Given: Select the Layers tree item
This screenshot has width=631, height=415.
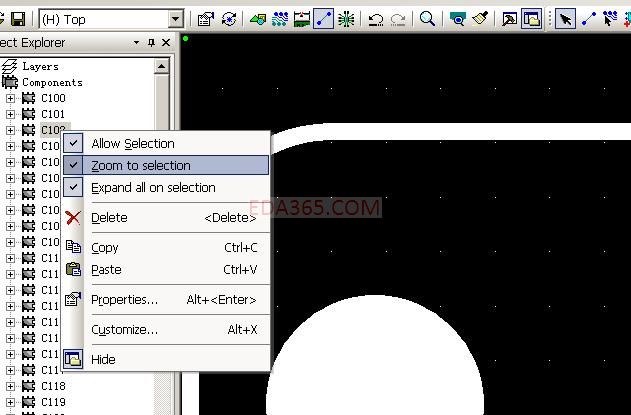Looking at the screenshot, I should [40, 66].
